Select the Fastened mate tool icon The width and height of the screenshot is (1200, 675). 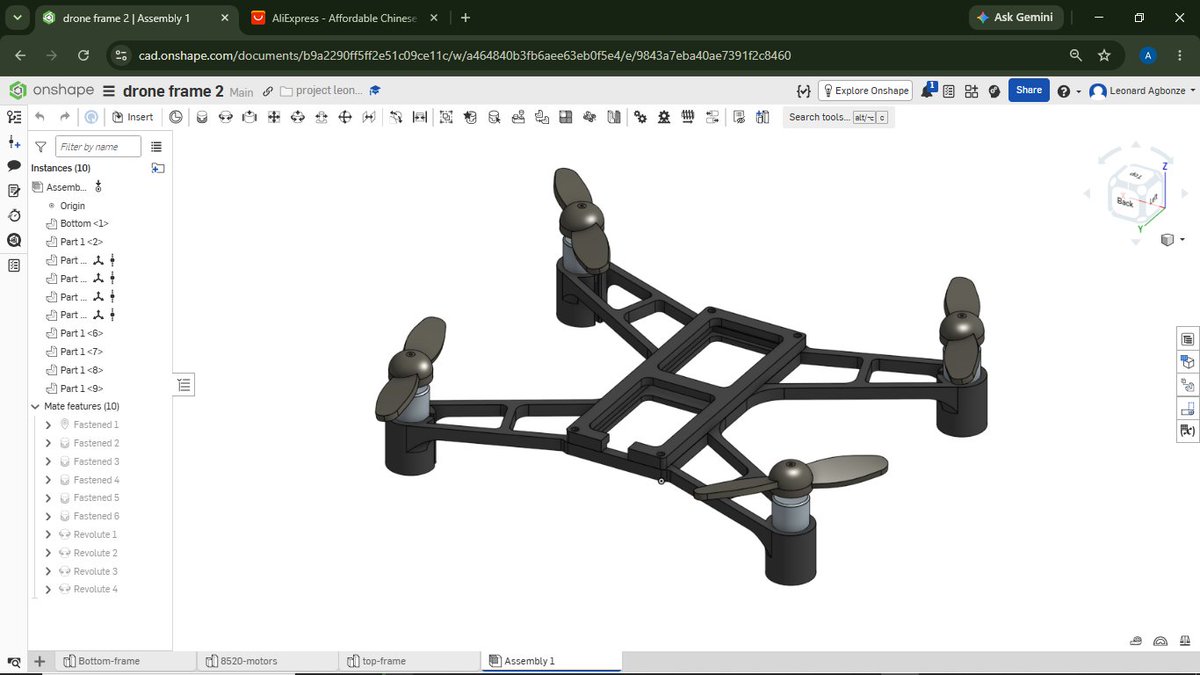200,117
